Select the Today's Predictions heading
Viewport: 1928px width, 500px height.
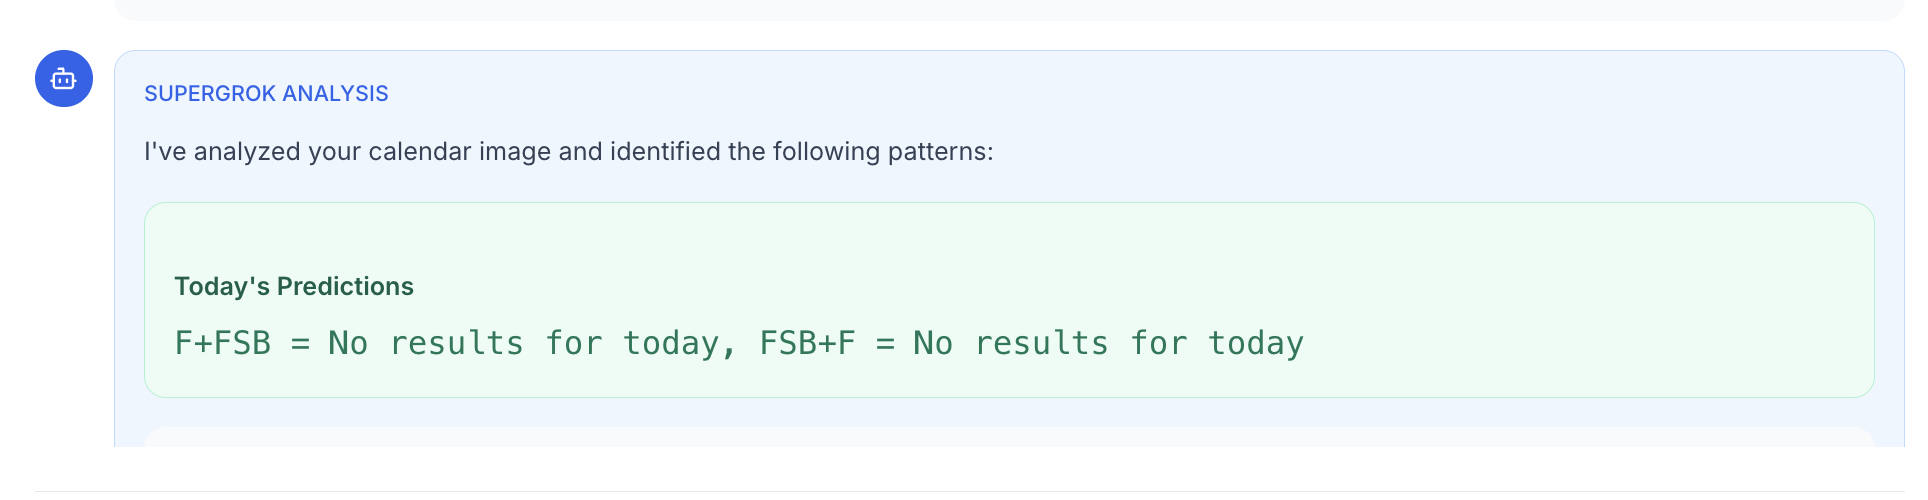(294, 287)
